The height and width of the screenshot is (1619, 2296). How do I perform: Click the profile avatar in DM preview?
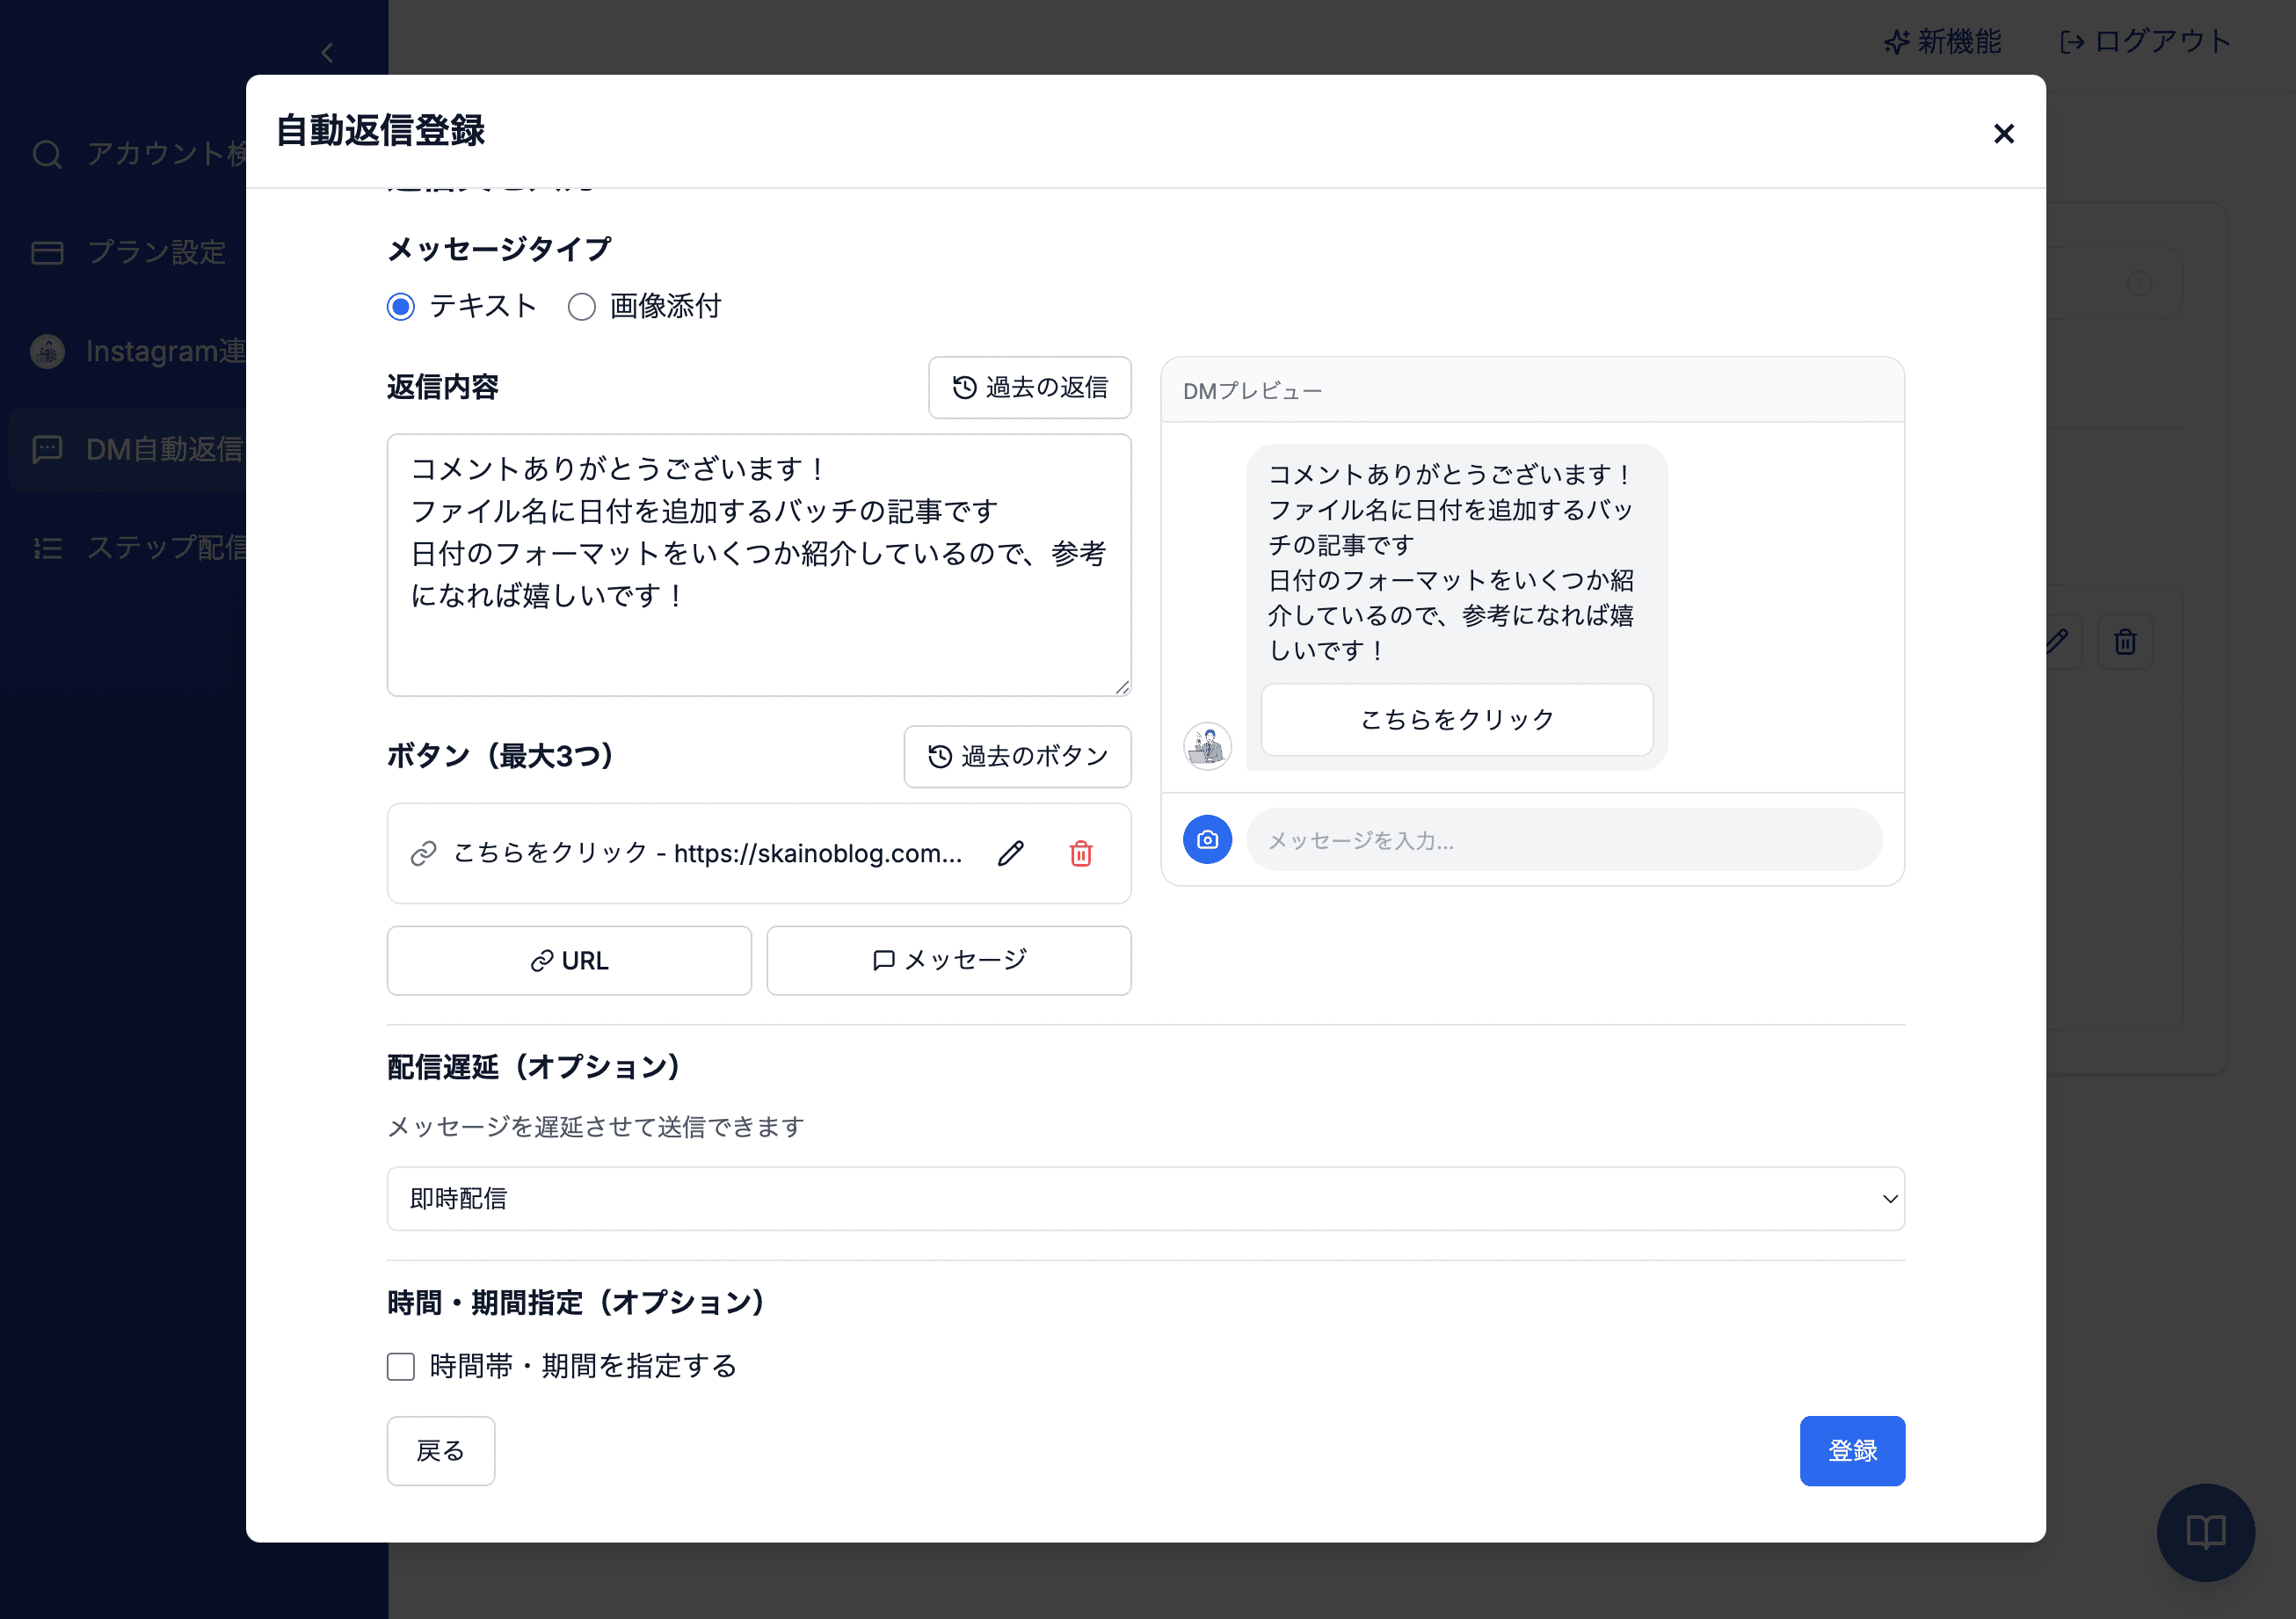(1207, 746)
